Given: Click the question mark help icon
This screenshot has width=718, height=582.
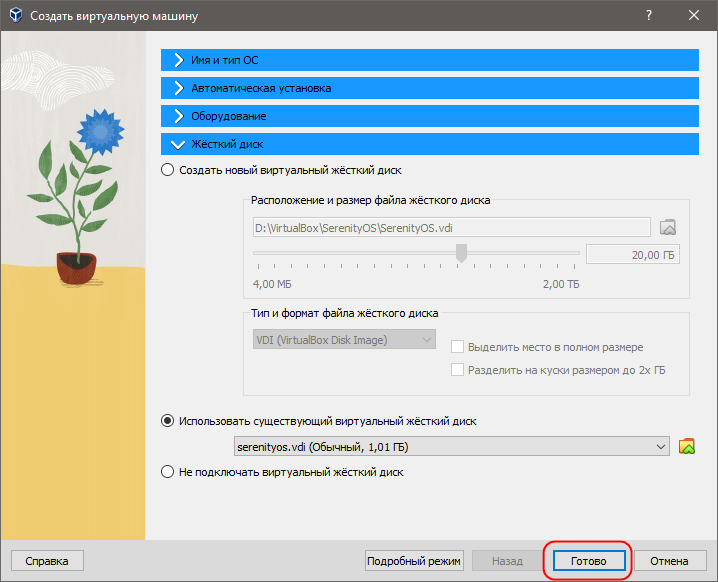Looking at the screenshot, I should pyautogui.click(x=649, y=15).
